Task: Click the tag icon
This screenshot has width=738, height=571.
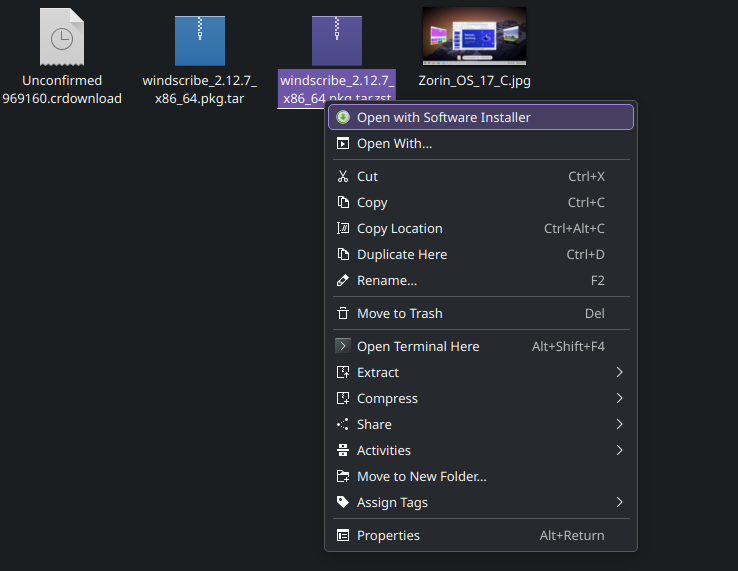Action: tap(343, 502)
